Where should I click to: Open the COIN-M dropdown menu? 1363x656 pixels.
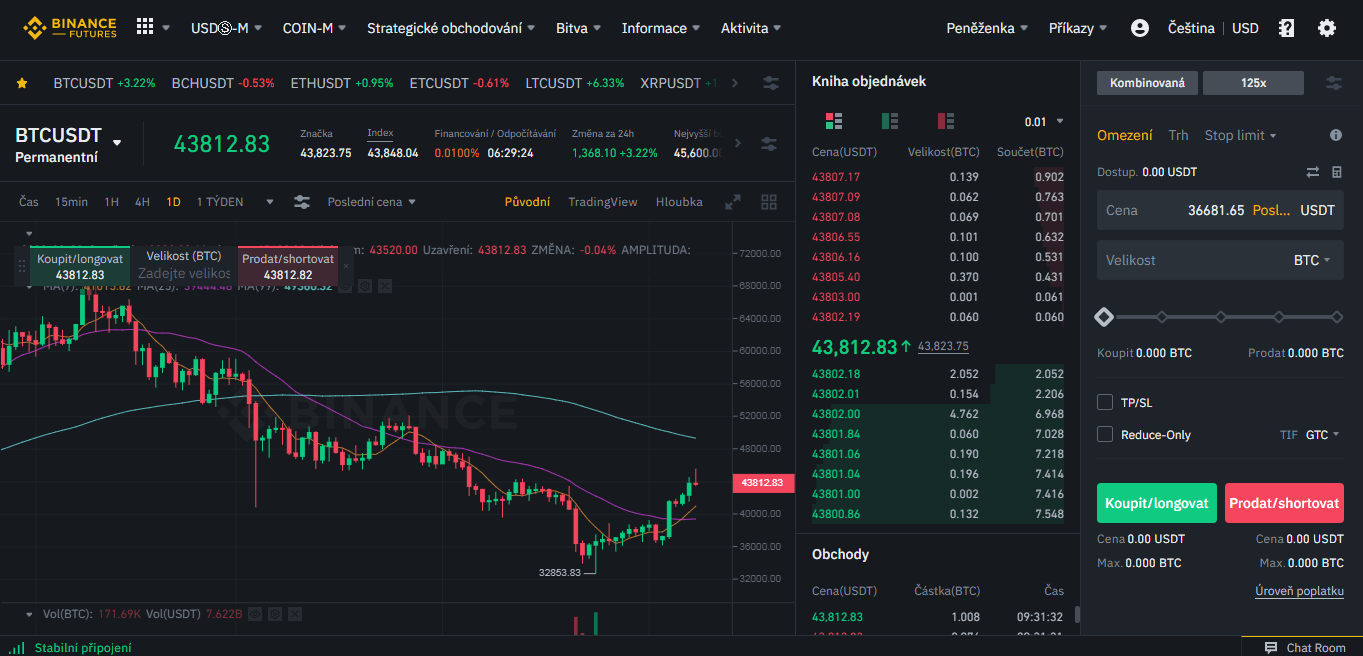[314, 28]
